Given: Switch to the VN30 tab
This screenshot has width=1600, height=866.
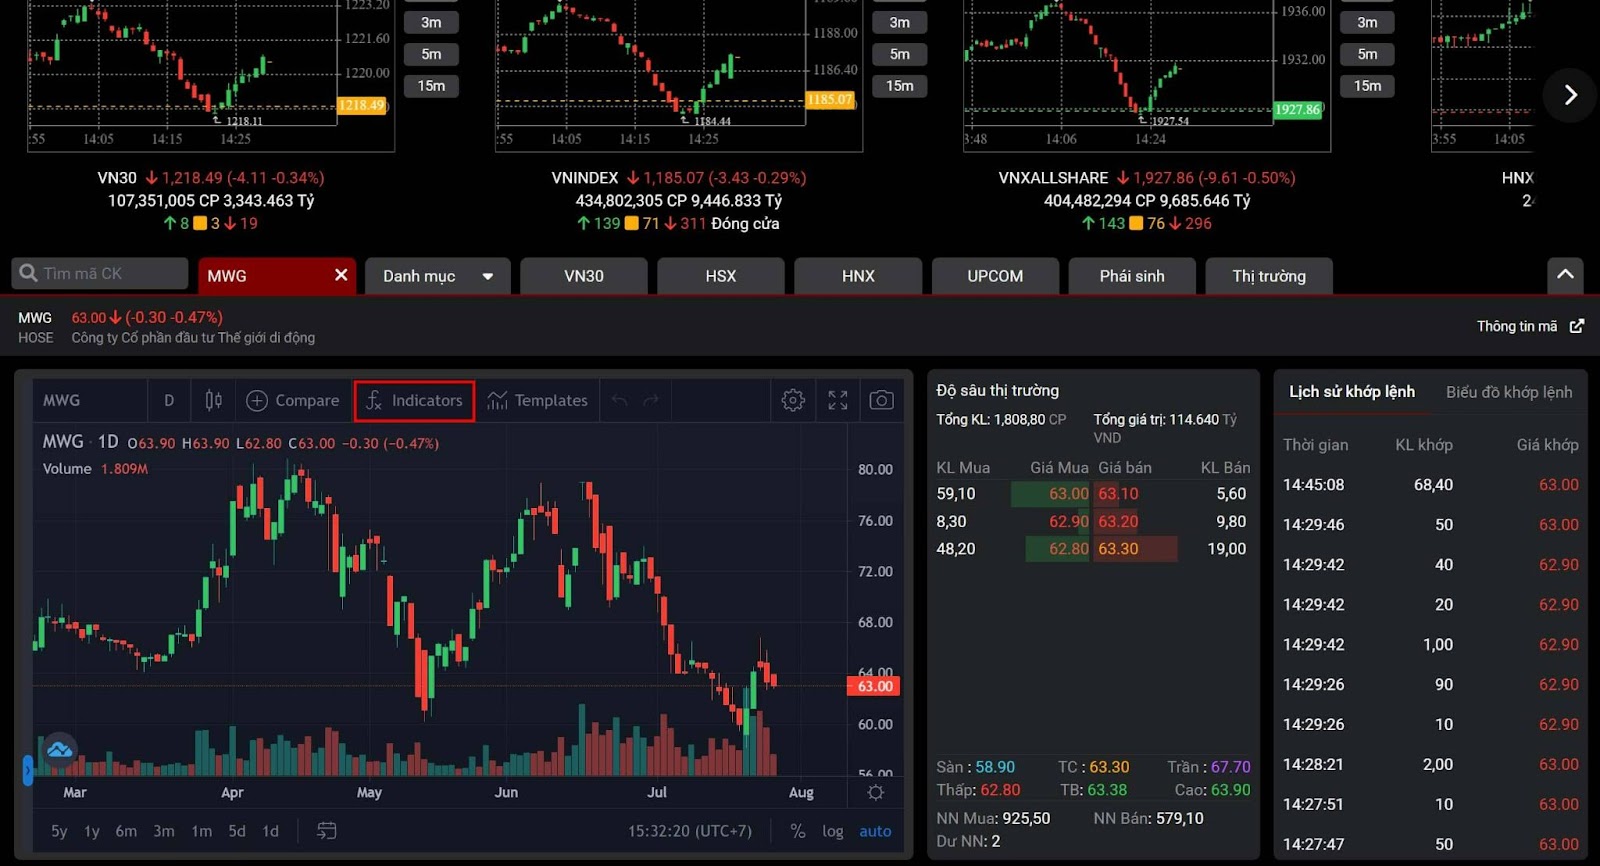Looking at the screenshot, I should [x=584, y=276].
